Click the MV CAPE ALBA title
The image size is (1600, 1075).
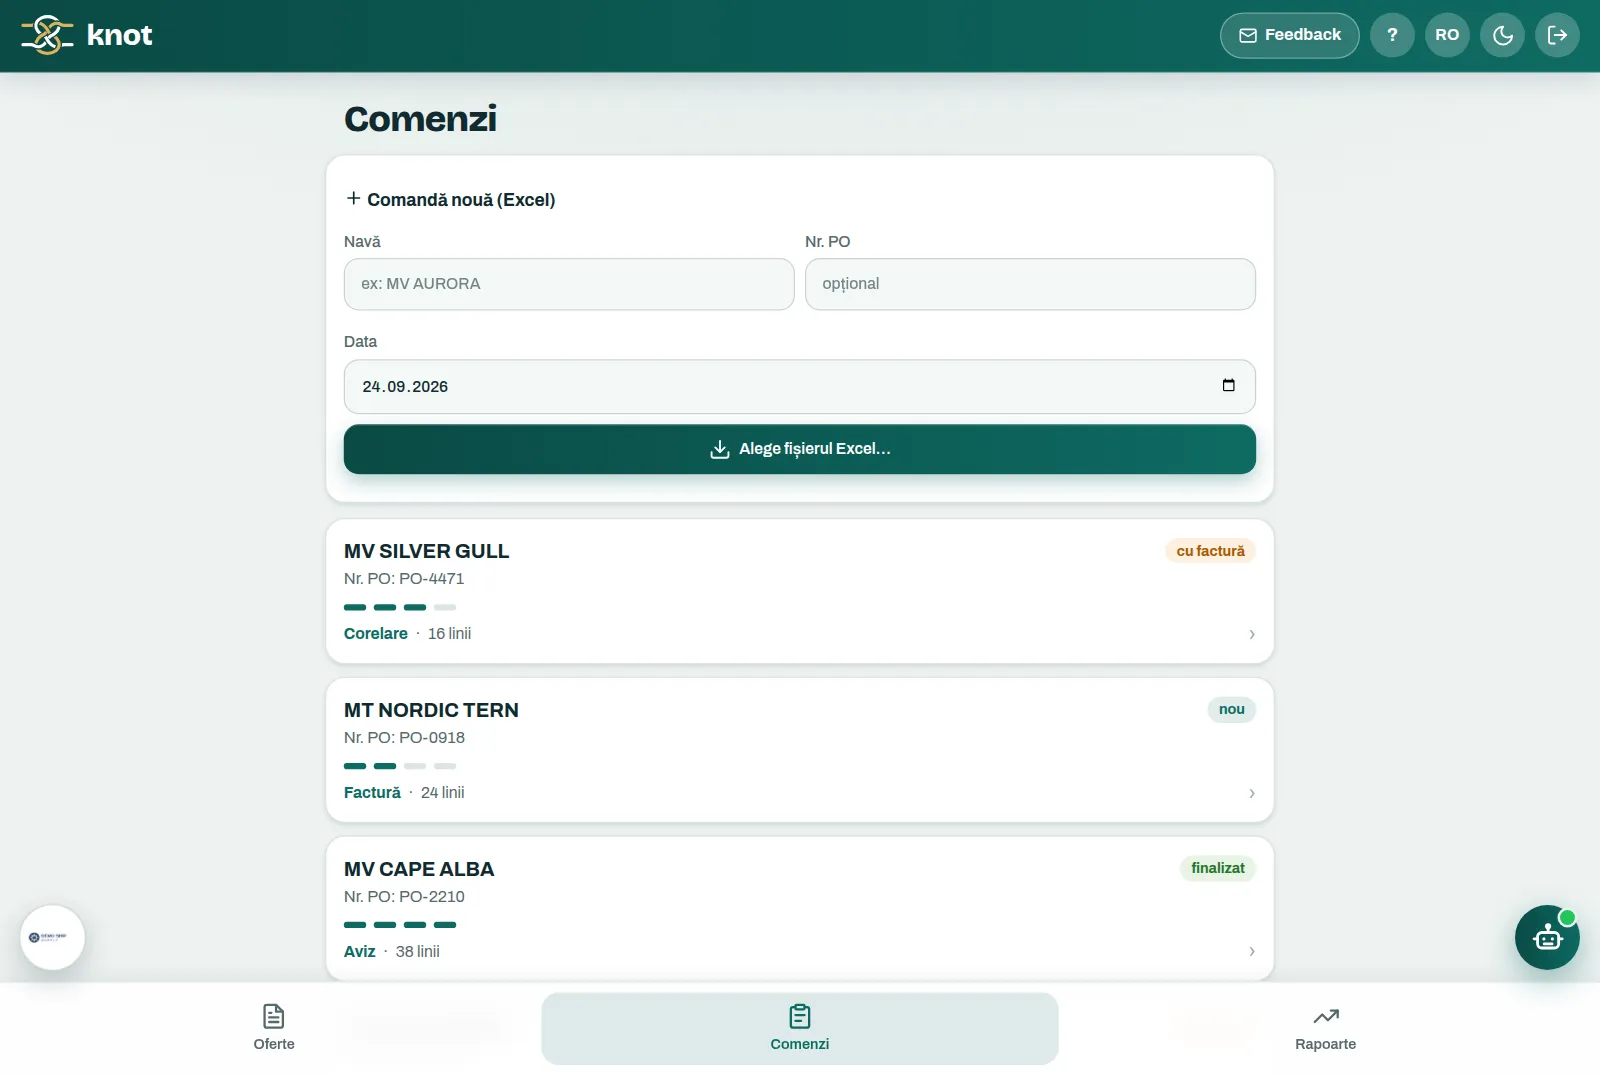pos(419,869)
